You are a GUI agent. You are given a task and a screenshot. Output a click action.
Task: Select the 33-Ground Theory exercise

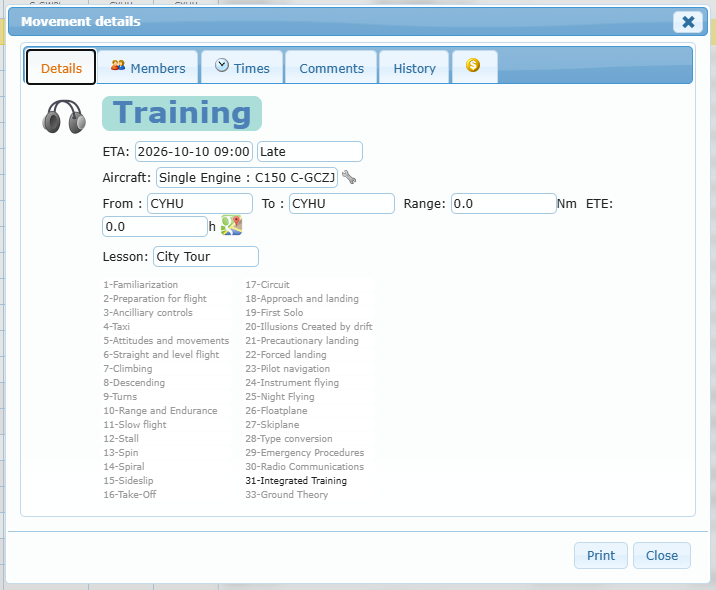[x=287, y=495]
